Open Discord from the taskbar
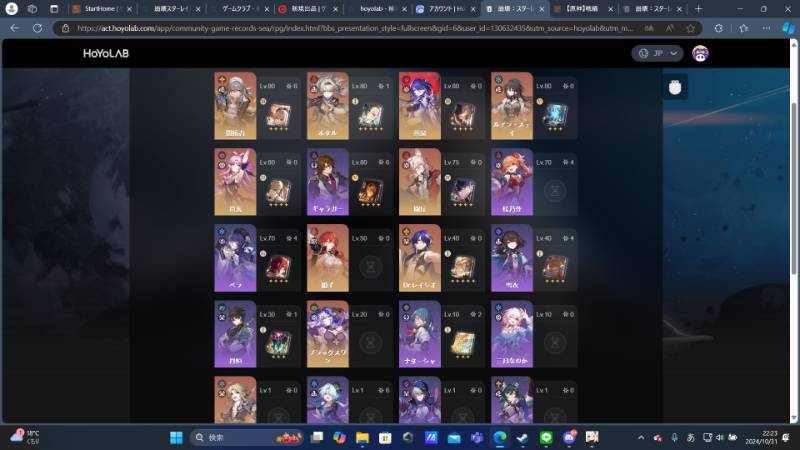The height and width of the screenshot is (450, 800). (x=569, y=437)
